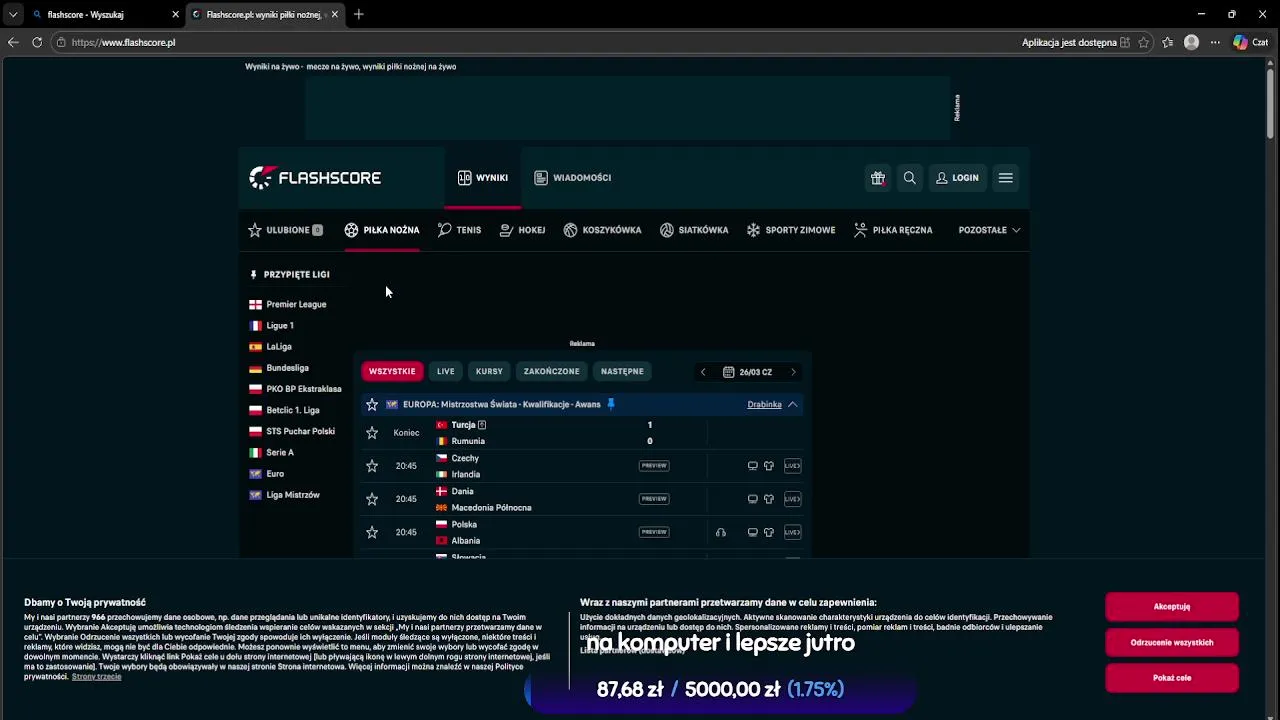Screen dimensions: 1280x720
Task: Accept cookies with Akceptuję button
Action: (x=1172, y=607)
